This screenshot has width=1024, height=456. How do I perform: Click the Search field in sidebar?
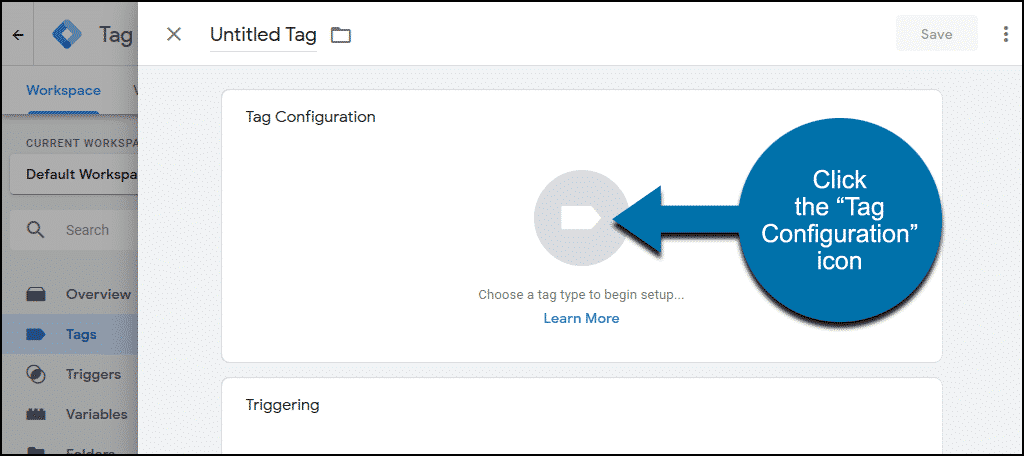click(x=87, y=230)
